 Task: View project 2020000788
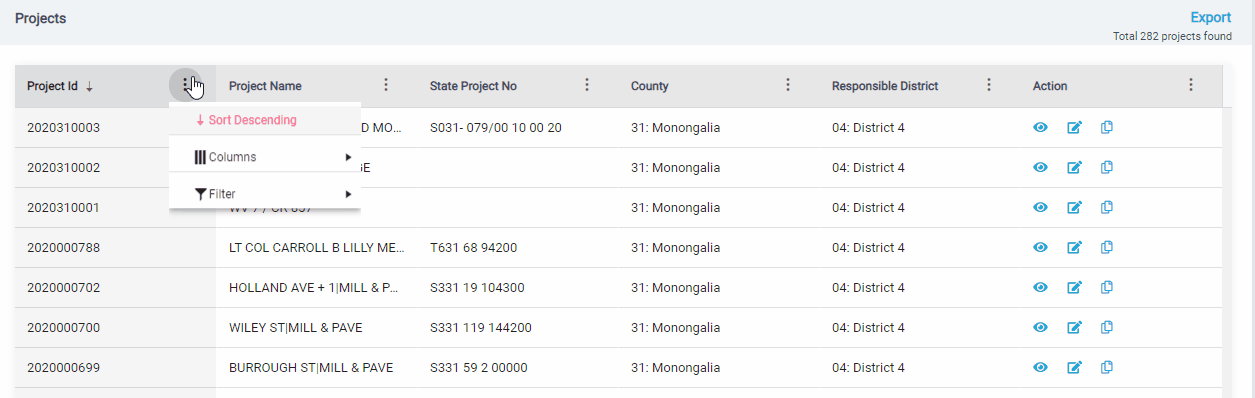tap(1040, 247)
